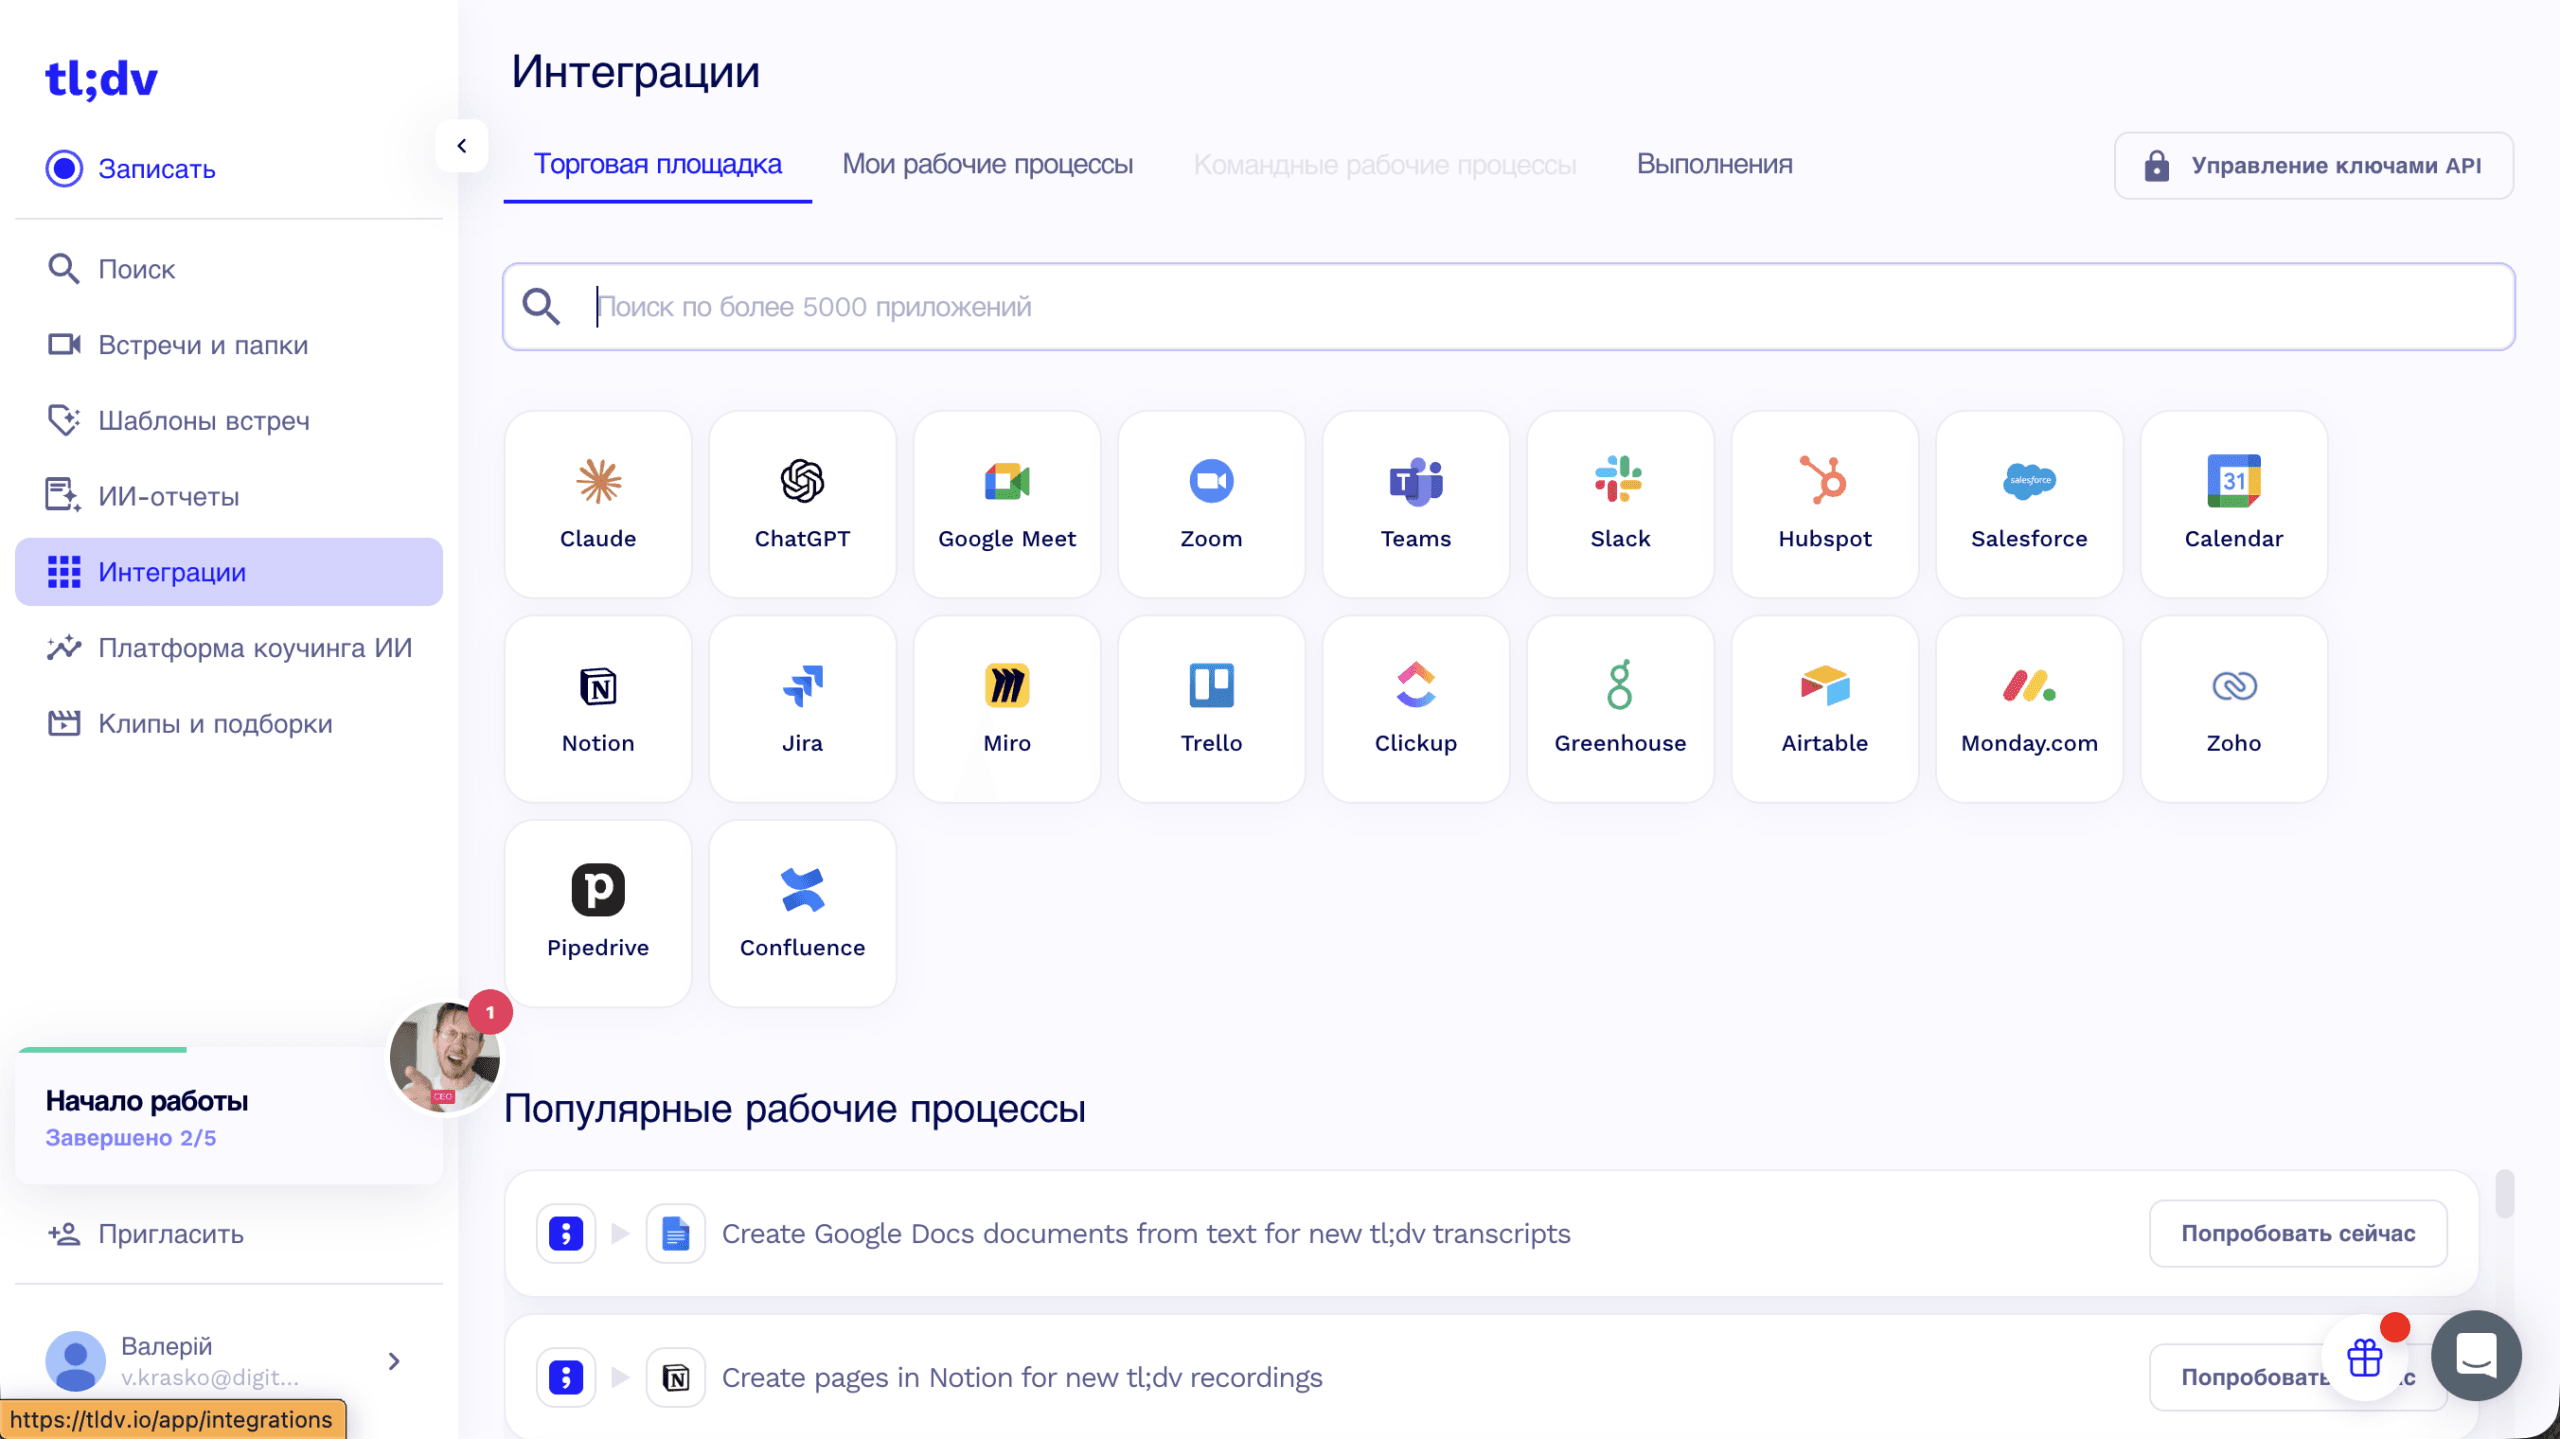Switch to Торговая площадка tab
This screenshot has width=2560, height=1439.
657,164
